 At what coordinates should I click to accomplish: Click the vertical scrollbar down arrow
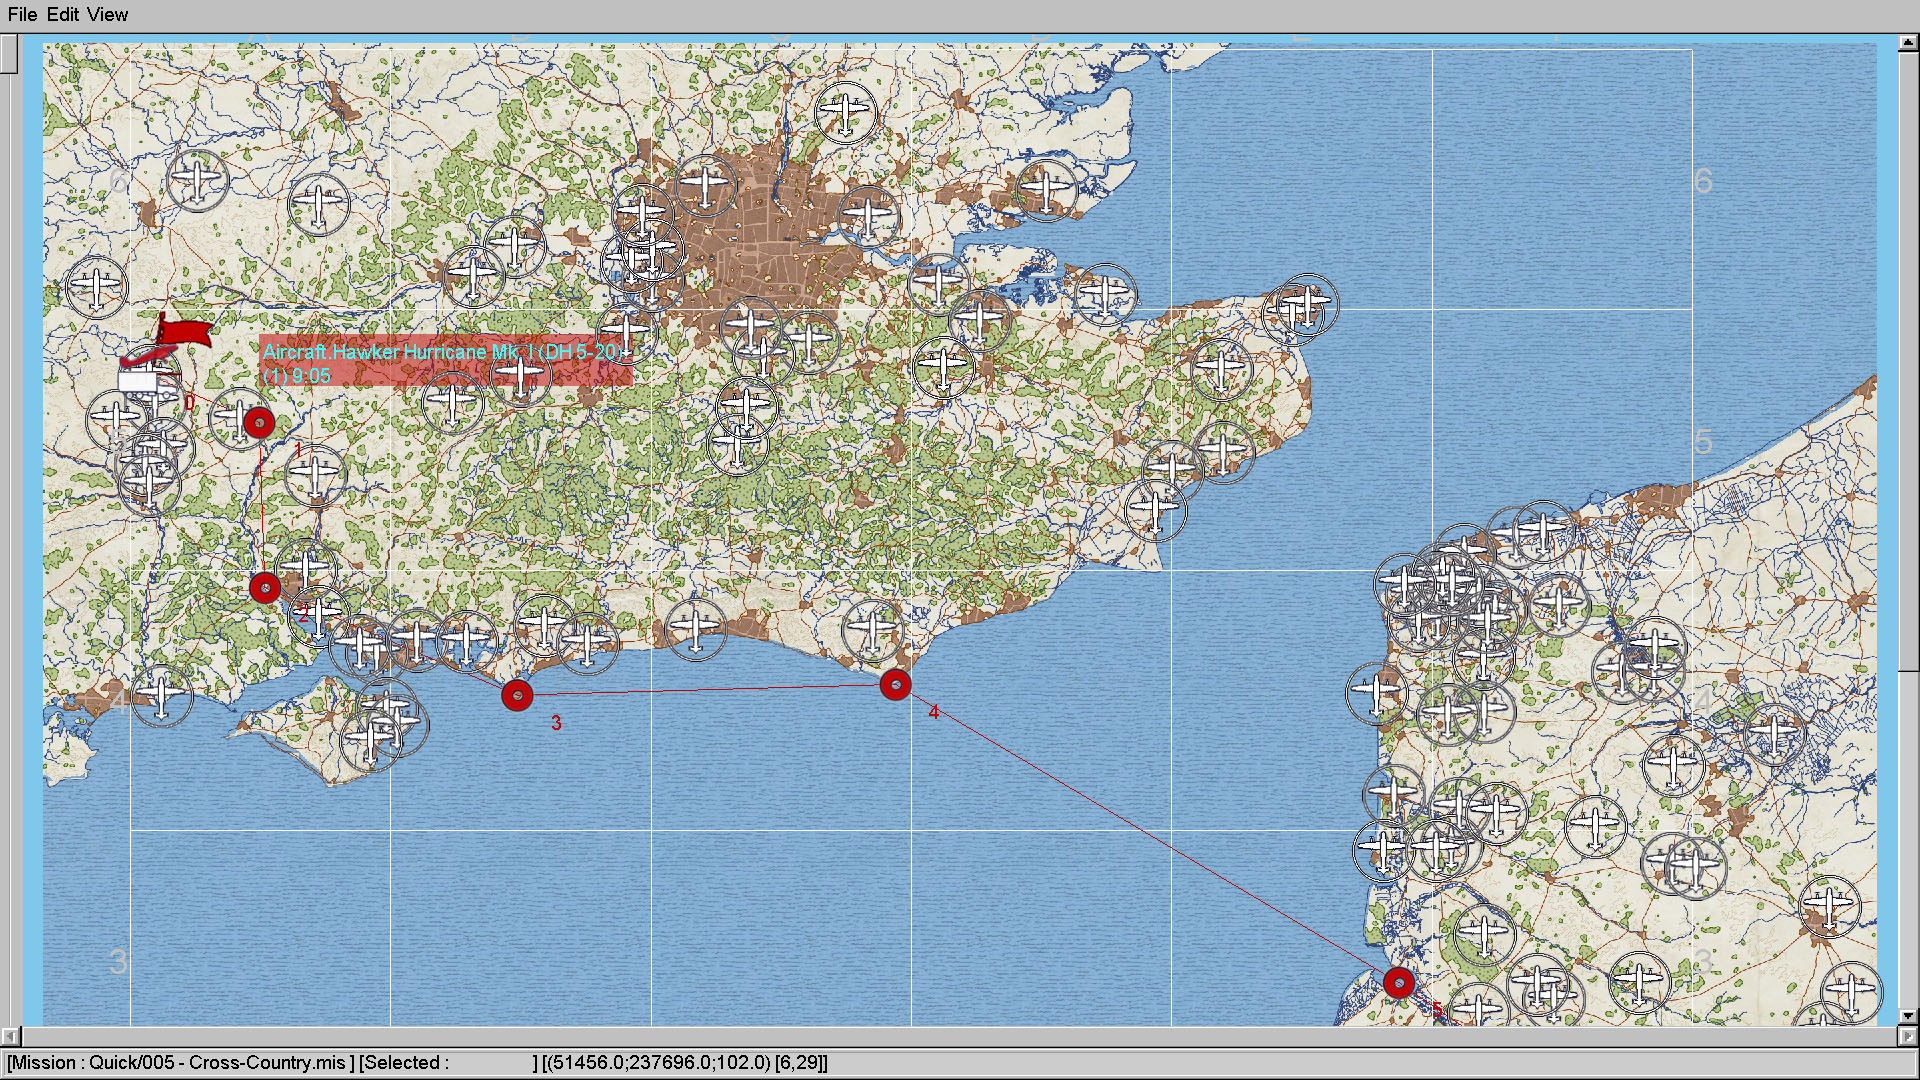click(1908, 1016)
